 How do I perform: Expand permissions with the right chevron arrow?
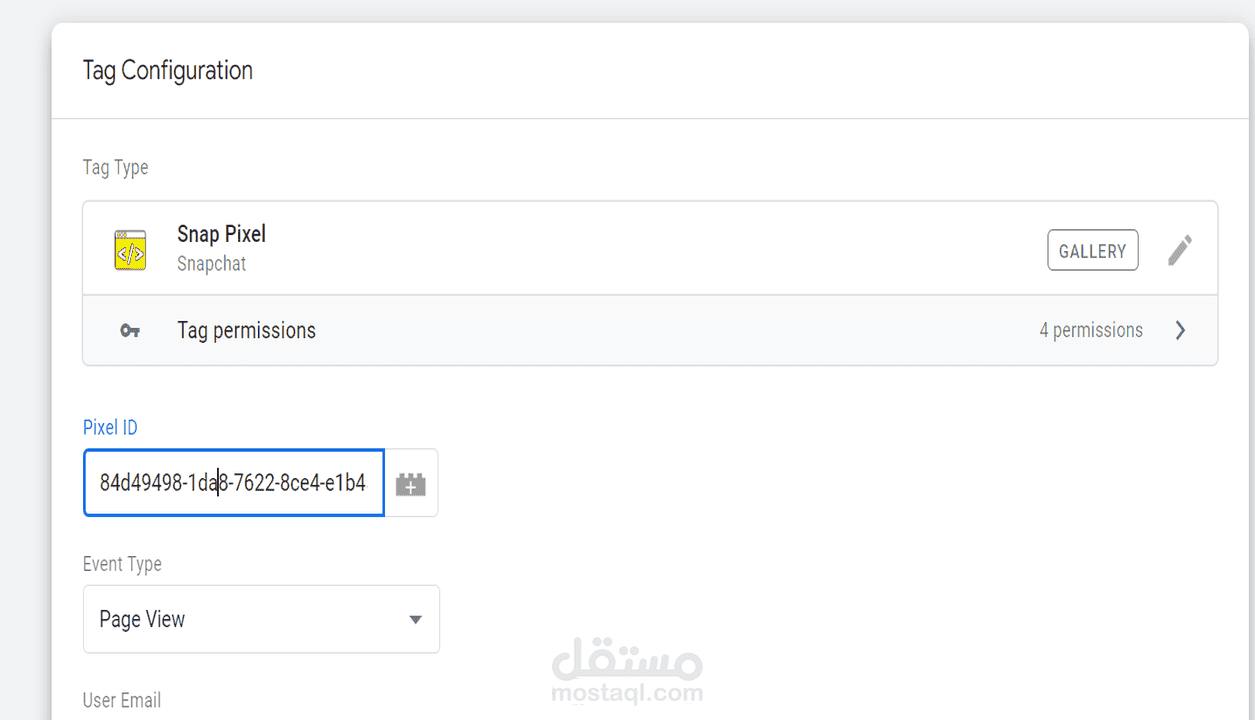[1180, 331]
